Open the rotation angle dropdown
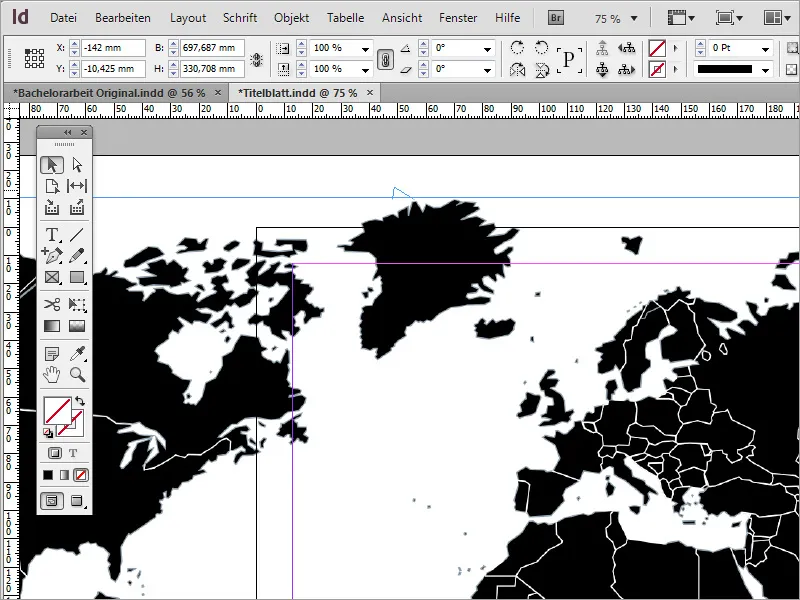 (488, 49)
